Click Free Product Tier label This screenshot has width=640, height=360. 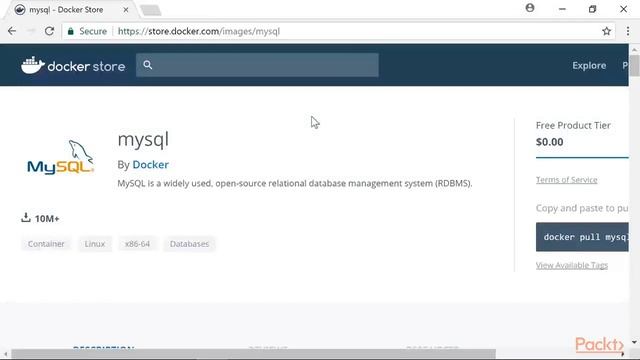[573, 125]
